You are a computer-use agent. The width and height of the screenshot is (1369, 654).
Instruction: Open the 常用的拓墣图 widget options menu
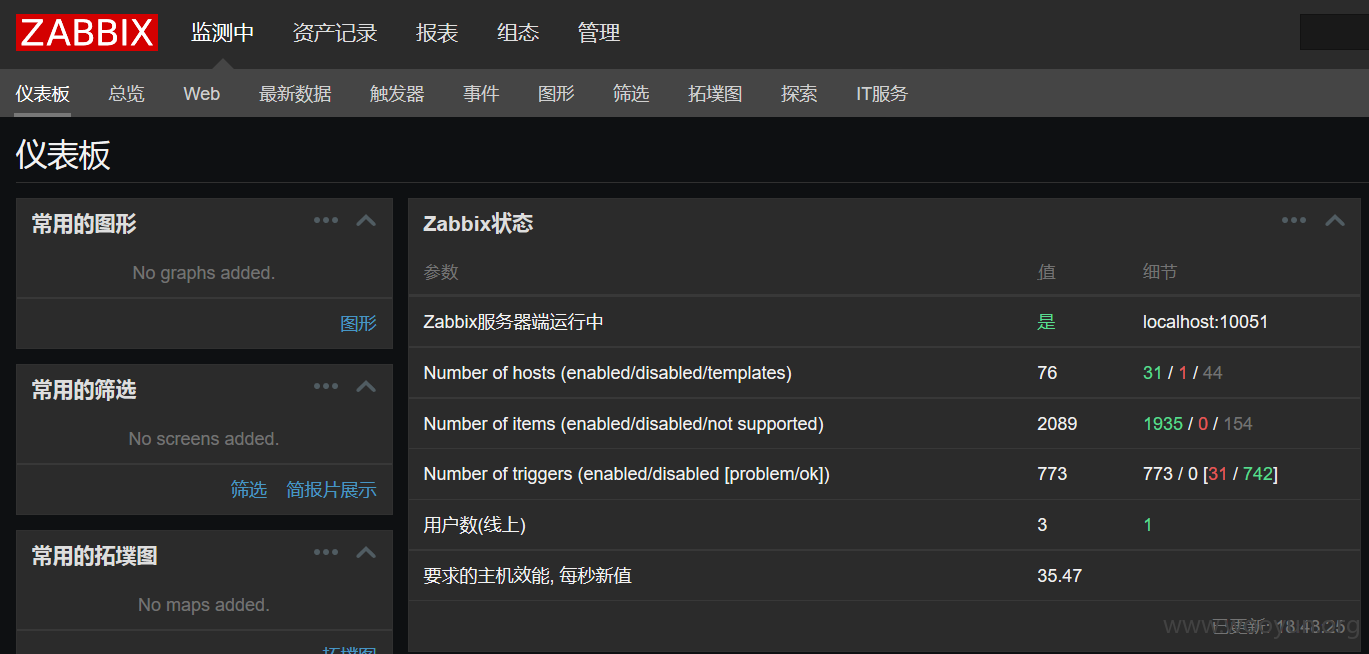click(x=326, y=552)
